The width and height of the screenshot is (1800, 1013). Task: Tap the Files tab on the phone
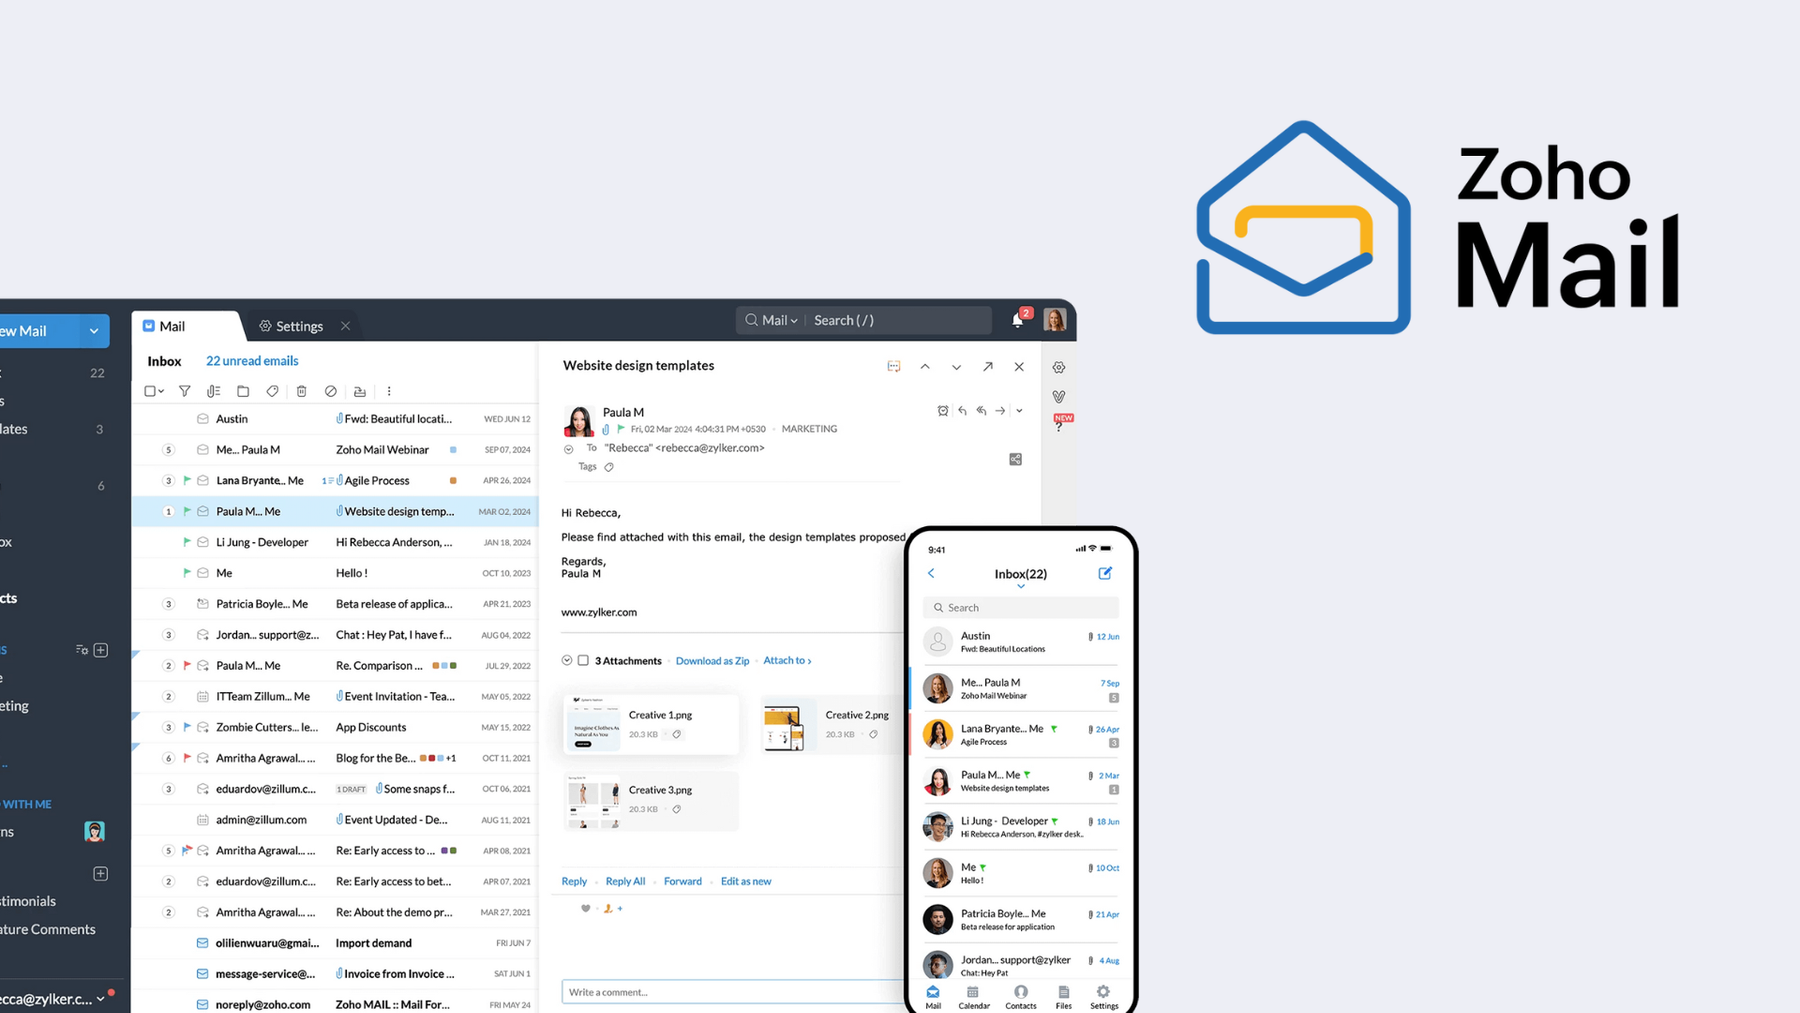(x=1063, y=997)
